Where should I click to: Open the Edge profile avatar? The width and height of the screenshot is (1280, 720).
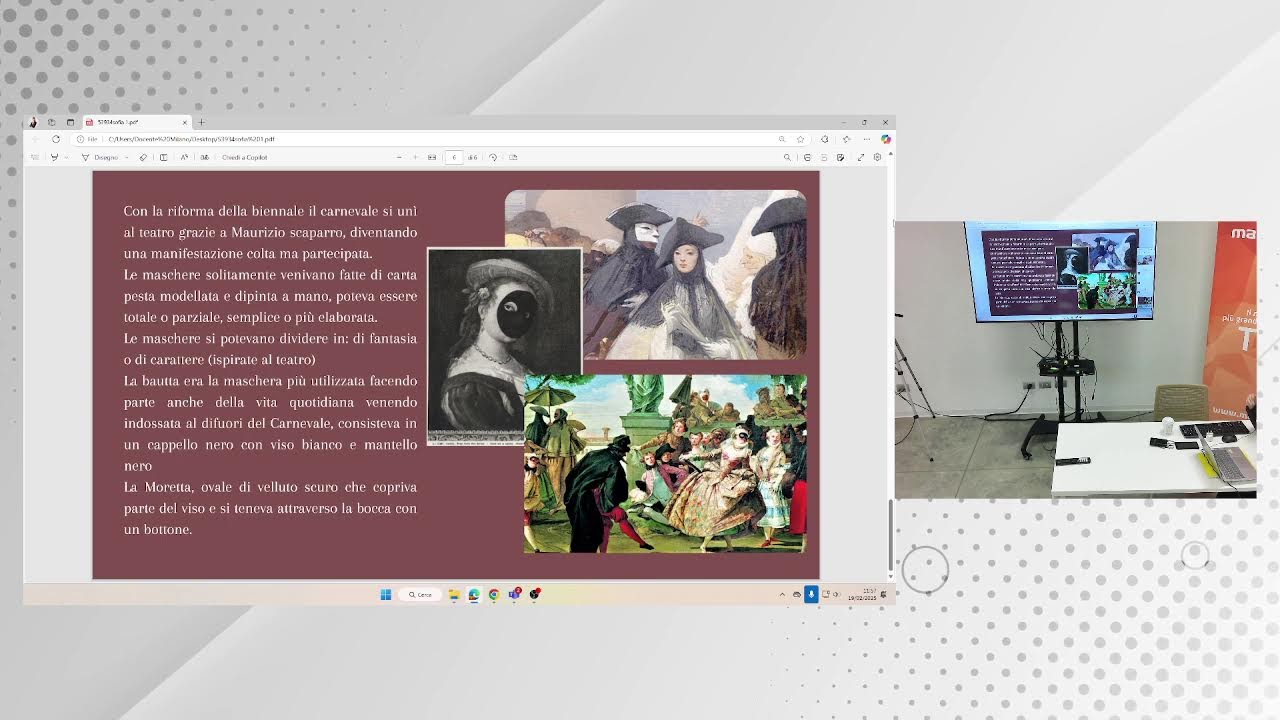click(x=33, y=122)
